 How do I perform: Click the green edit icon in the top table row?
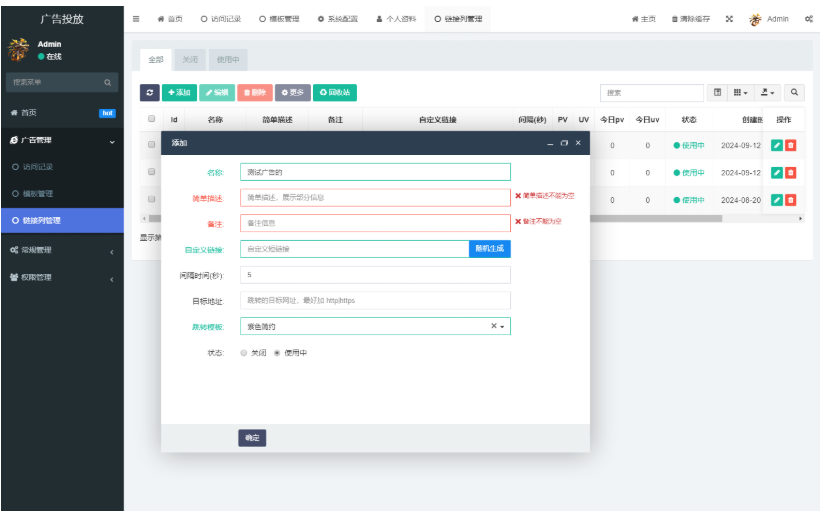pos(777,145)
